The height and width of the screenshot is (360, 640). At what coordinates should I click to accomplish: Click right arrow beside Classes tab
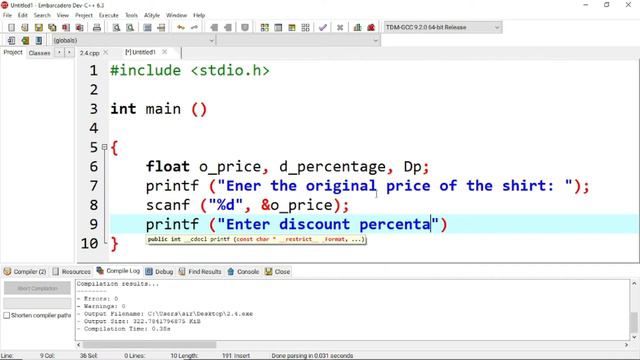[69, 53]
